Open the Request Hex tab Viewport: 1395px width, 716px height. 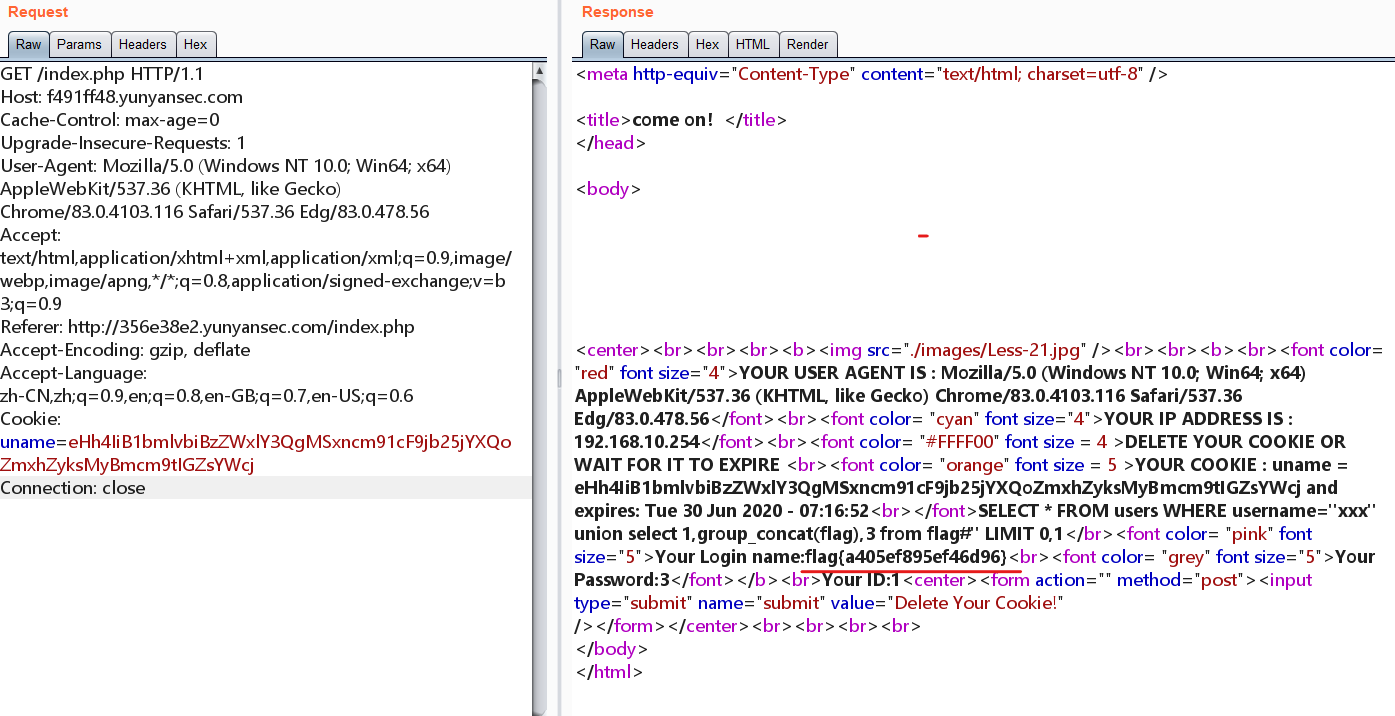[195, 44]
